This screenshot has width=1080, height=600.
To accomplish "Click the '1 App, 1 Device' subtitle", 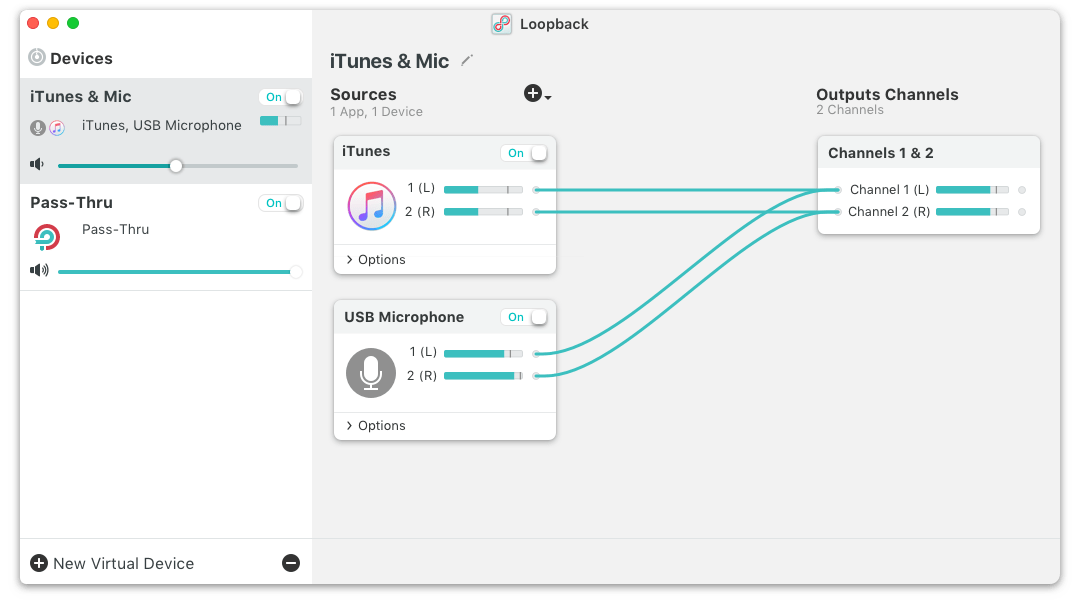I will (x=376, y=112).
